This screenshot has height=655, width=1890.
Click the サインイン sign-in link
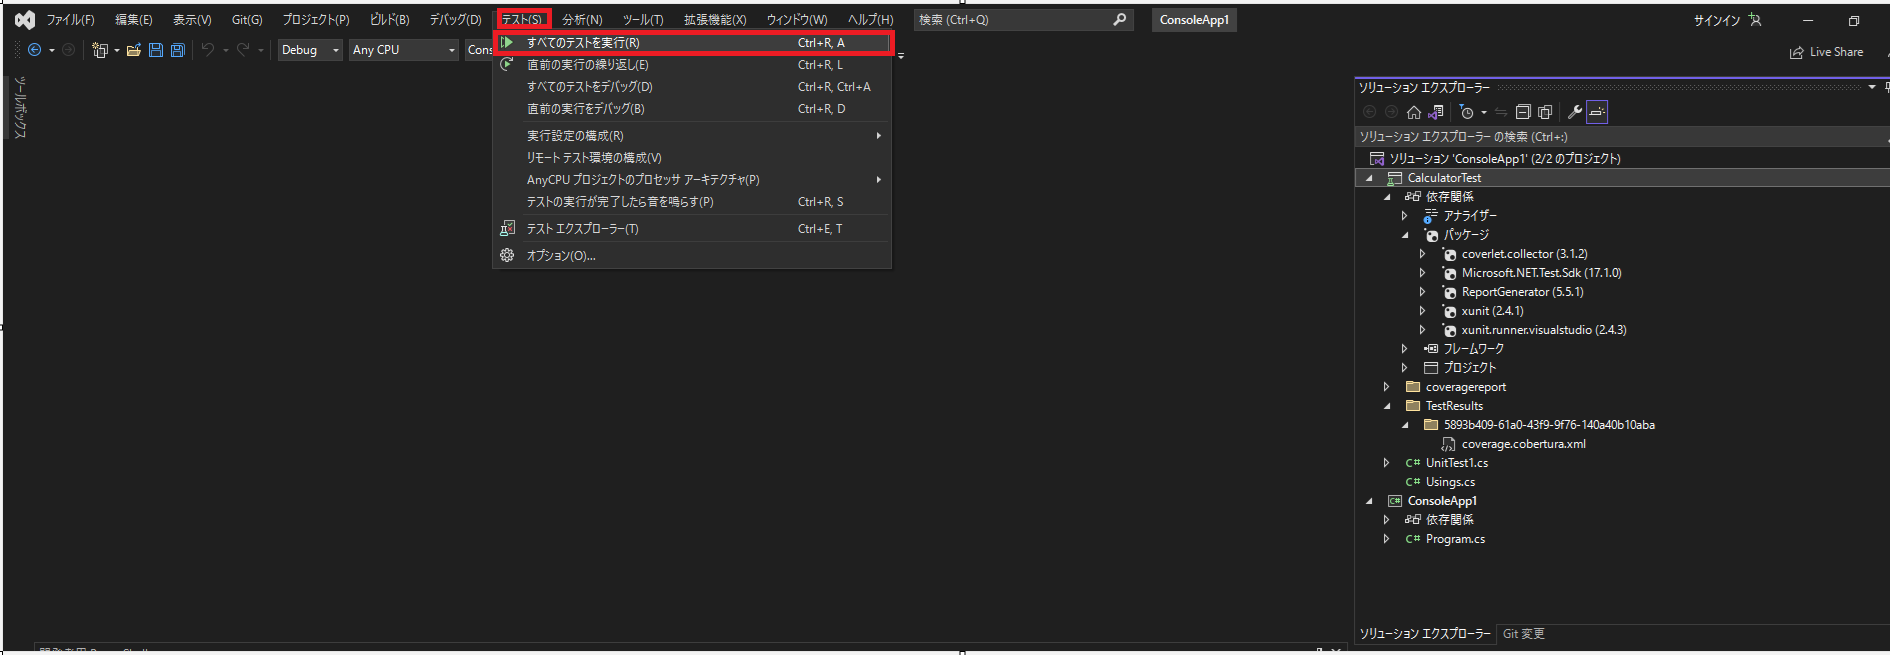[x=1717, y=20]
